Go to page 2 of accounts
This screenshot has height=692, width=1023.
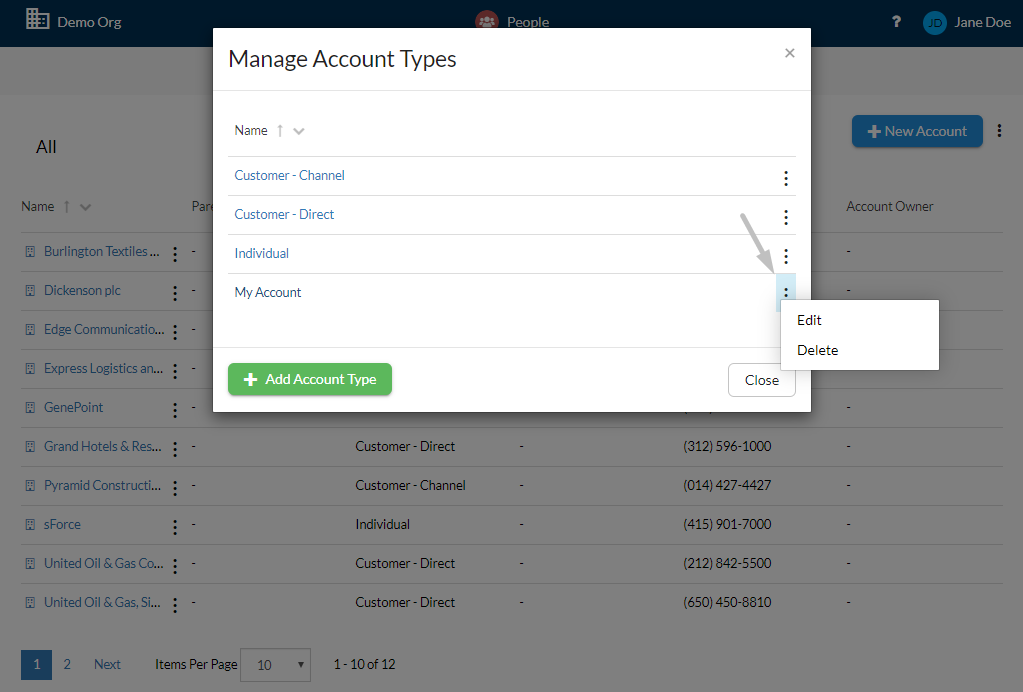[67, 665]
